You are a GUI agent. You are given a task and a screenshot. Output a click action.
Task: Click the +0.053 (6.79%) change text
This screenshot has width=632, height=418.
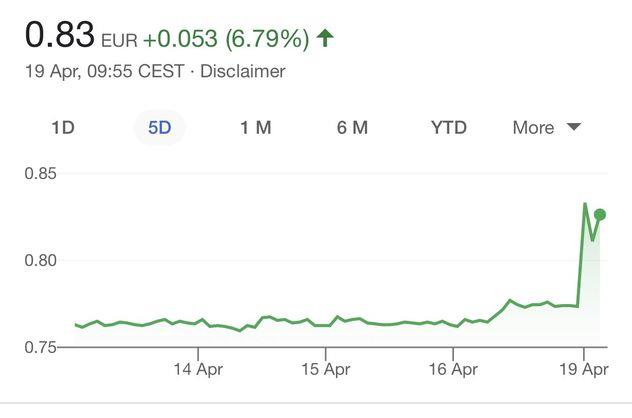point(225,39)
